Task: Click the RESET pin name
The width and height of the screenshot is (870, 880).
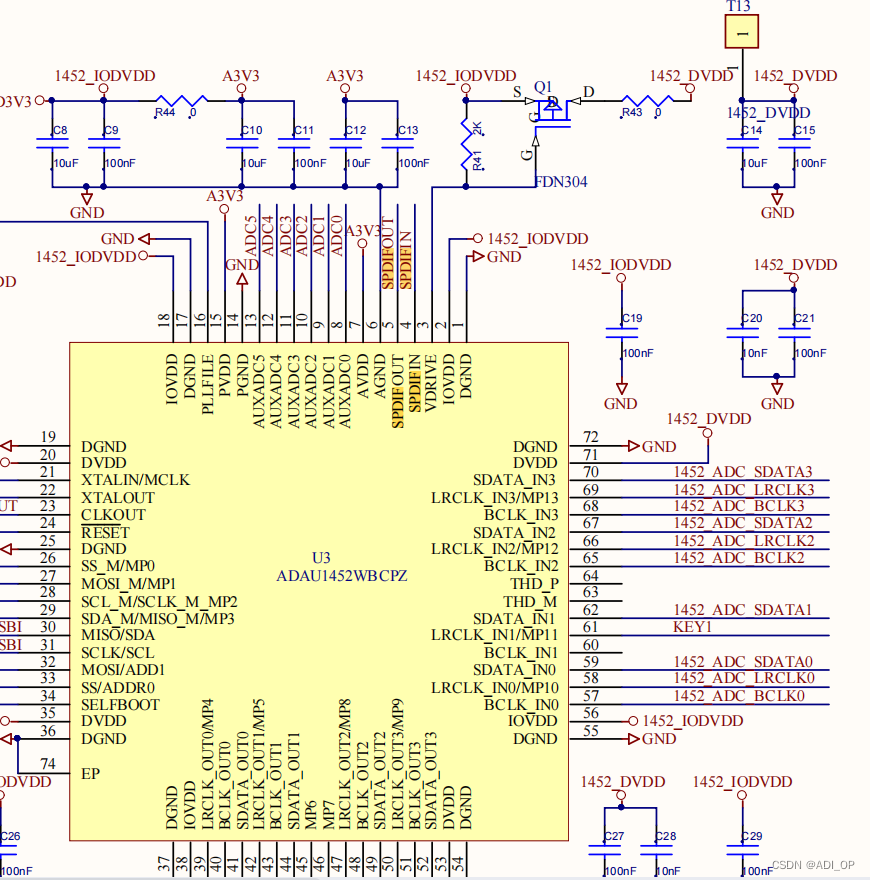Action: click(x=106, y=533)
